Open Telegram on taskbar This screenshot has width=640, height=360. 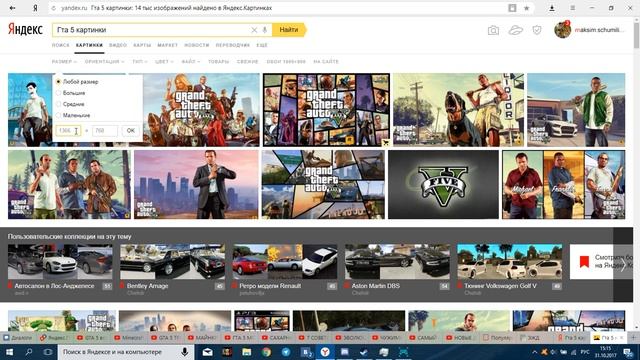click(286, 352)
